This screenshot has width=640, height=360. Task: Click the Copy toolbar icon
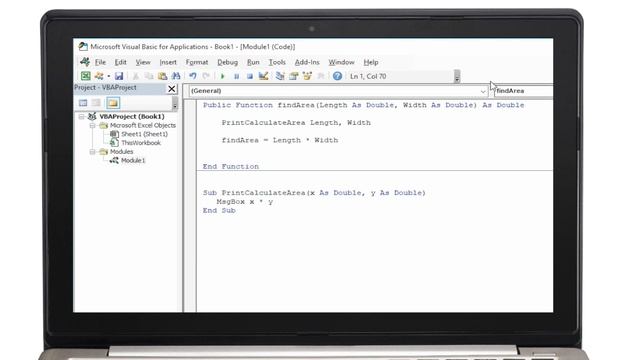pos(149,76)
